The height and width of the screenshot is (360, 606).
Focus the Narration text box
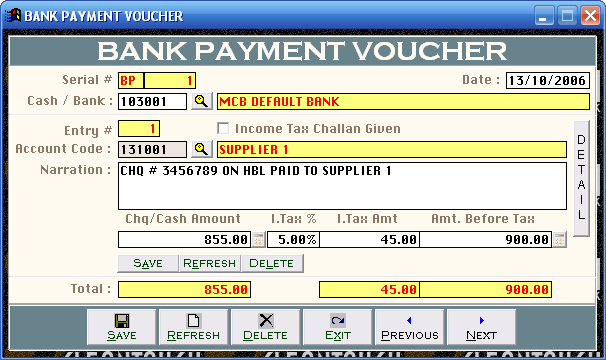click(342, 186)
